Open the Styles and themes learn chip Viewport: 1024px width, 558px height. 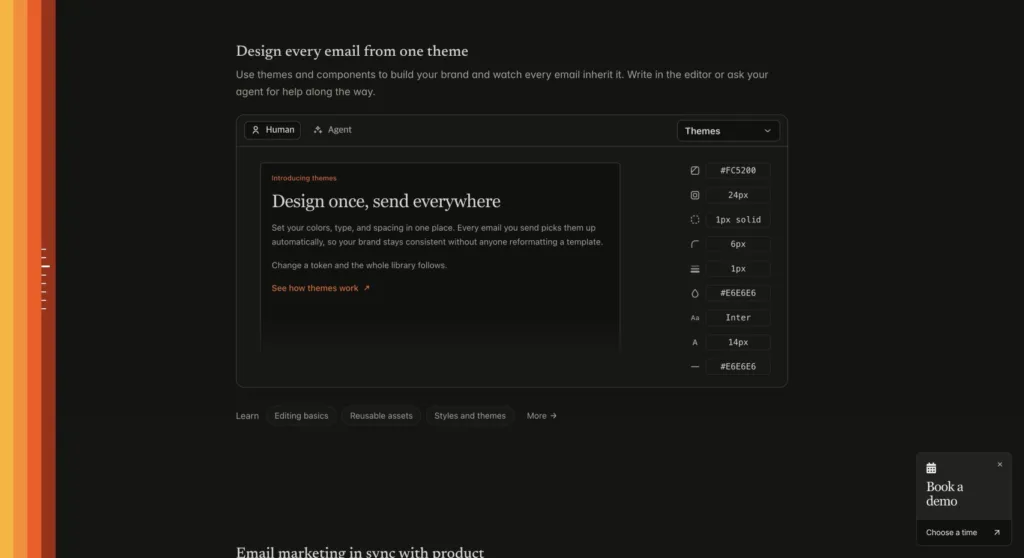click(470, 416)
